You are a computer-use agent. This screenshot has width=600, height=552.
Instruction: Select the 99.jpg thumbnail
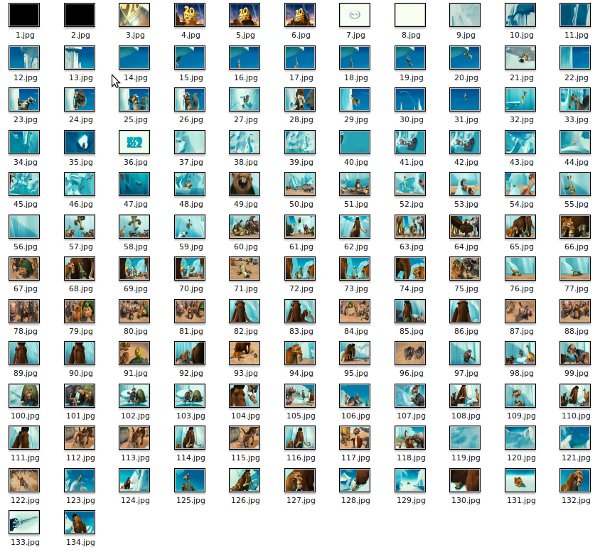tap(575, 353)
